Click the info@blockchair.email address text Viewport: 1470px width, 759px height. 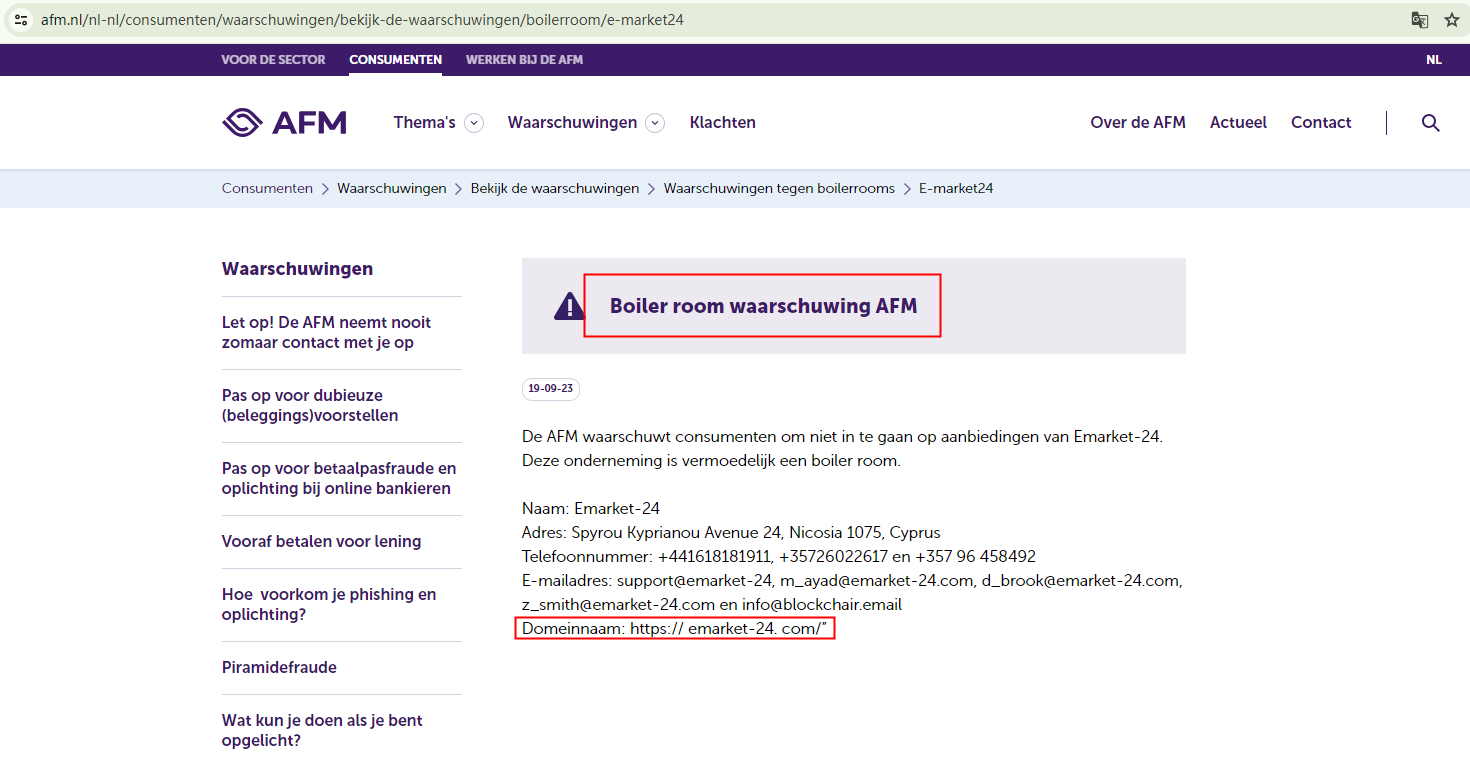pyautogui.click(x=822, y=604)
